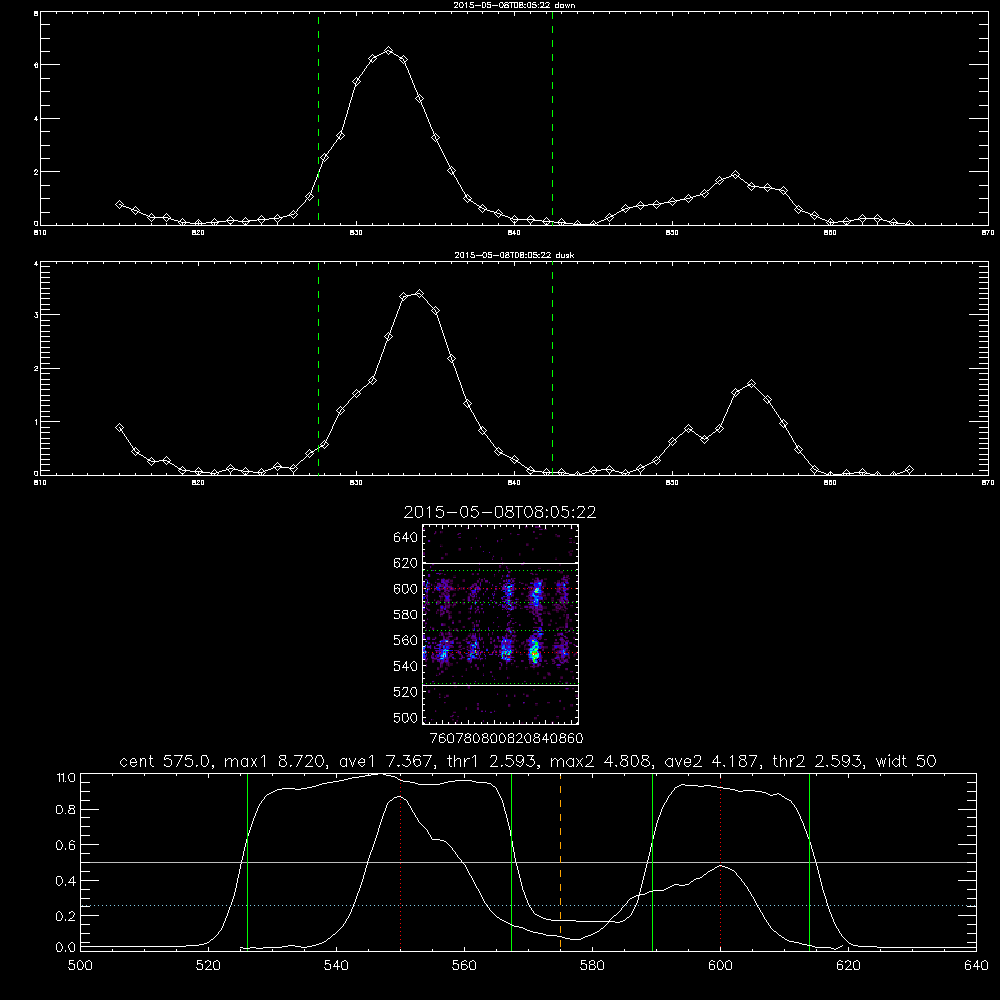Click the '560' label on the bottom plot x-axis
The image size is (1000, 1000).
(464, 966)
